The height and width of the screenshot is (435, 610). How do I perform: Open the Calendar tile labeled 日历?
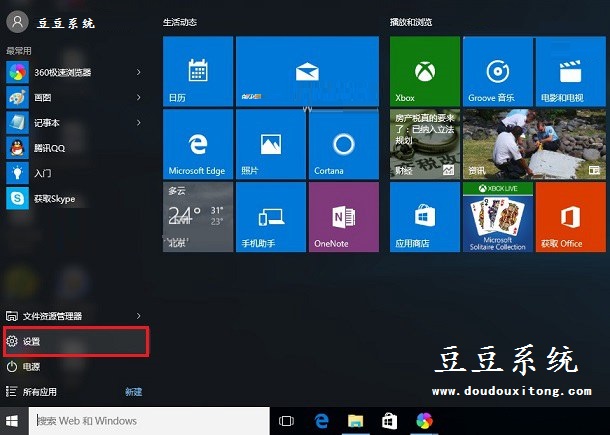pyautogui.click(x=198, y=71)
